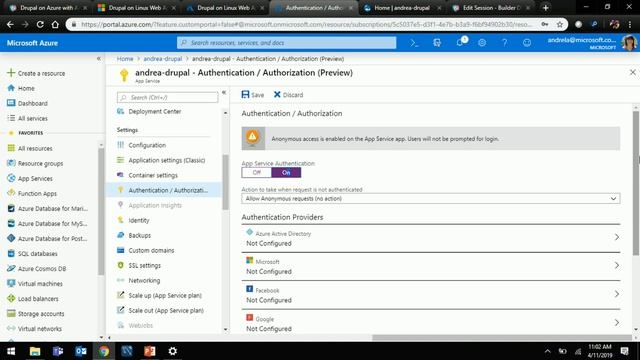Click Home breadcrumb link
The width and height of the screenshot is (640, 360).
coord(125,59)
